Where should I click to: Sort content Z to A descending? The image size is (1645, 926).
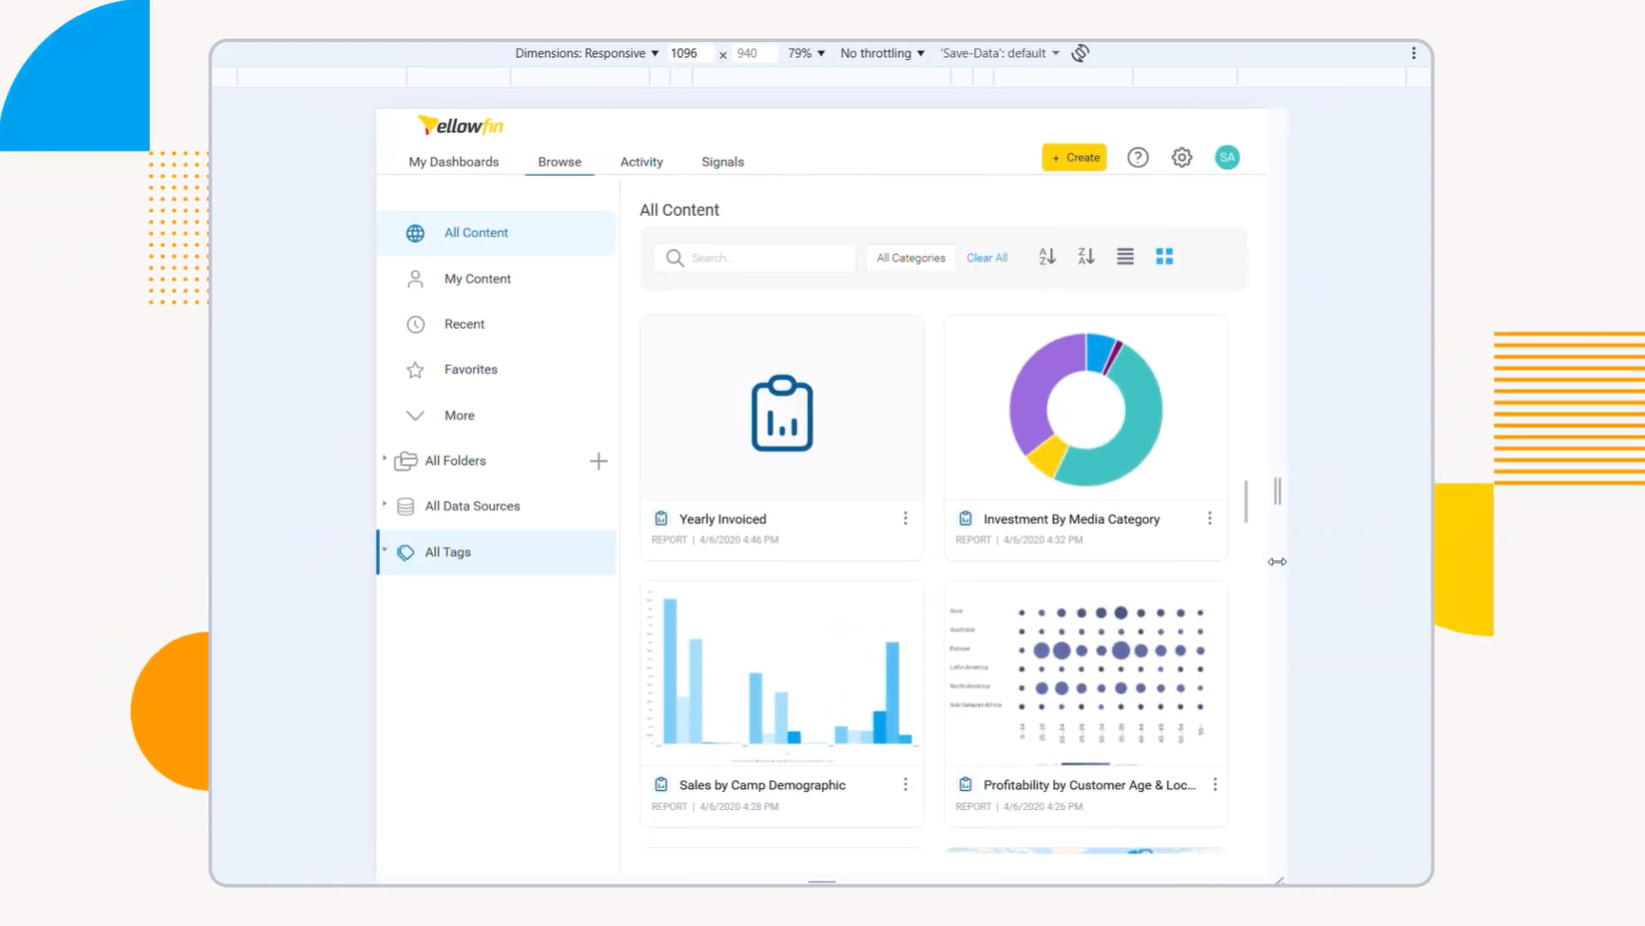pos(1086,257)
